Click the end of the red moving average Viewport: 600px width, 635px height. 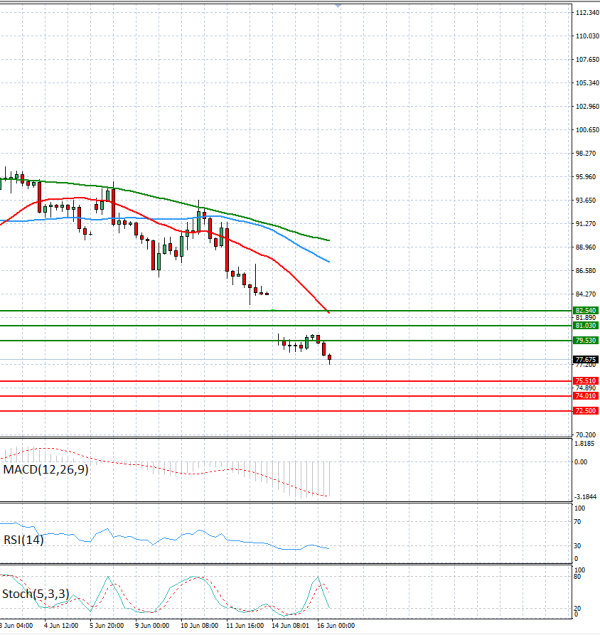point(328,312)
